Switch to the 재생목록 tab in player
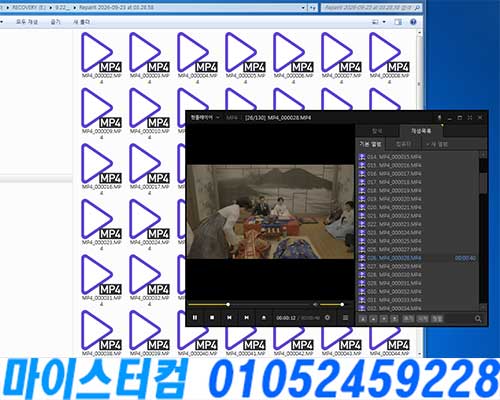The height and width of the screenshot is (400, 500). (x=421, y=131)
